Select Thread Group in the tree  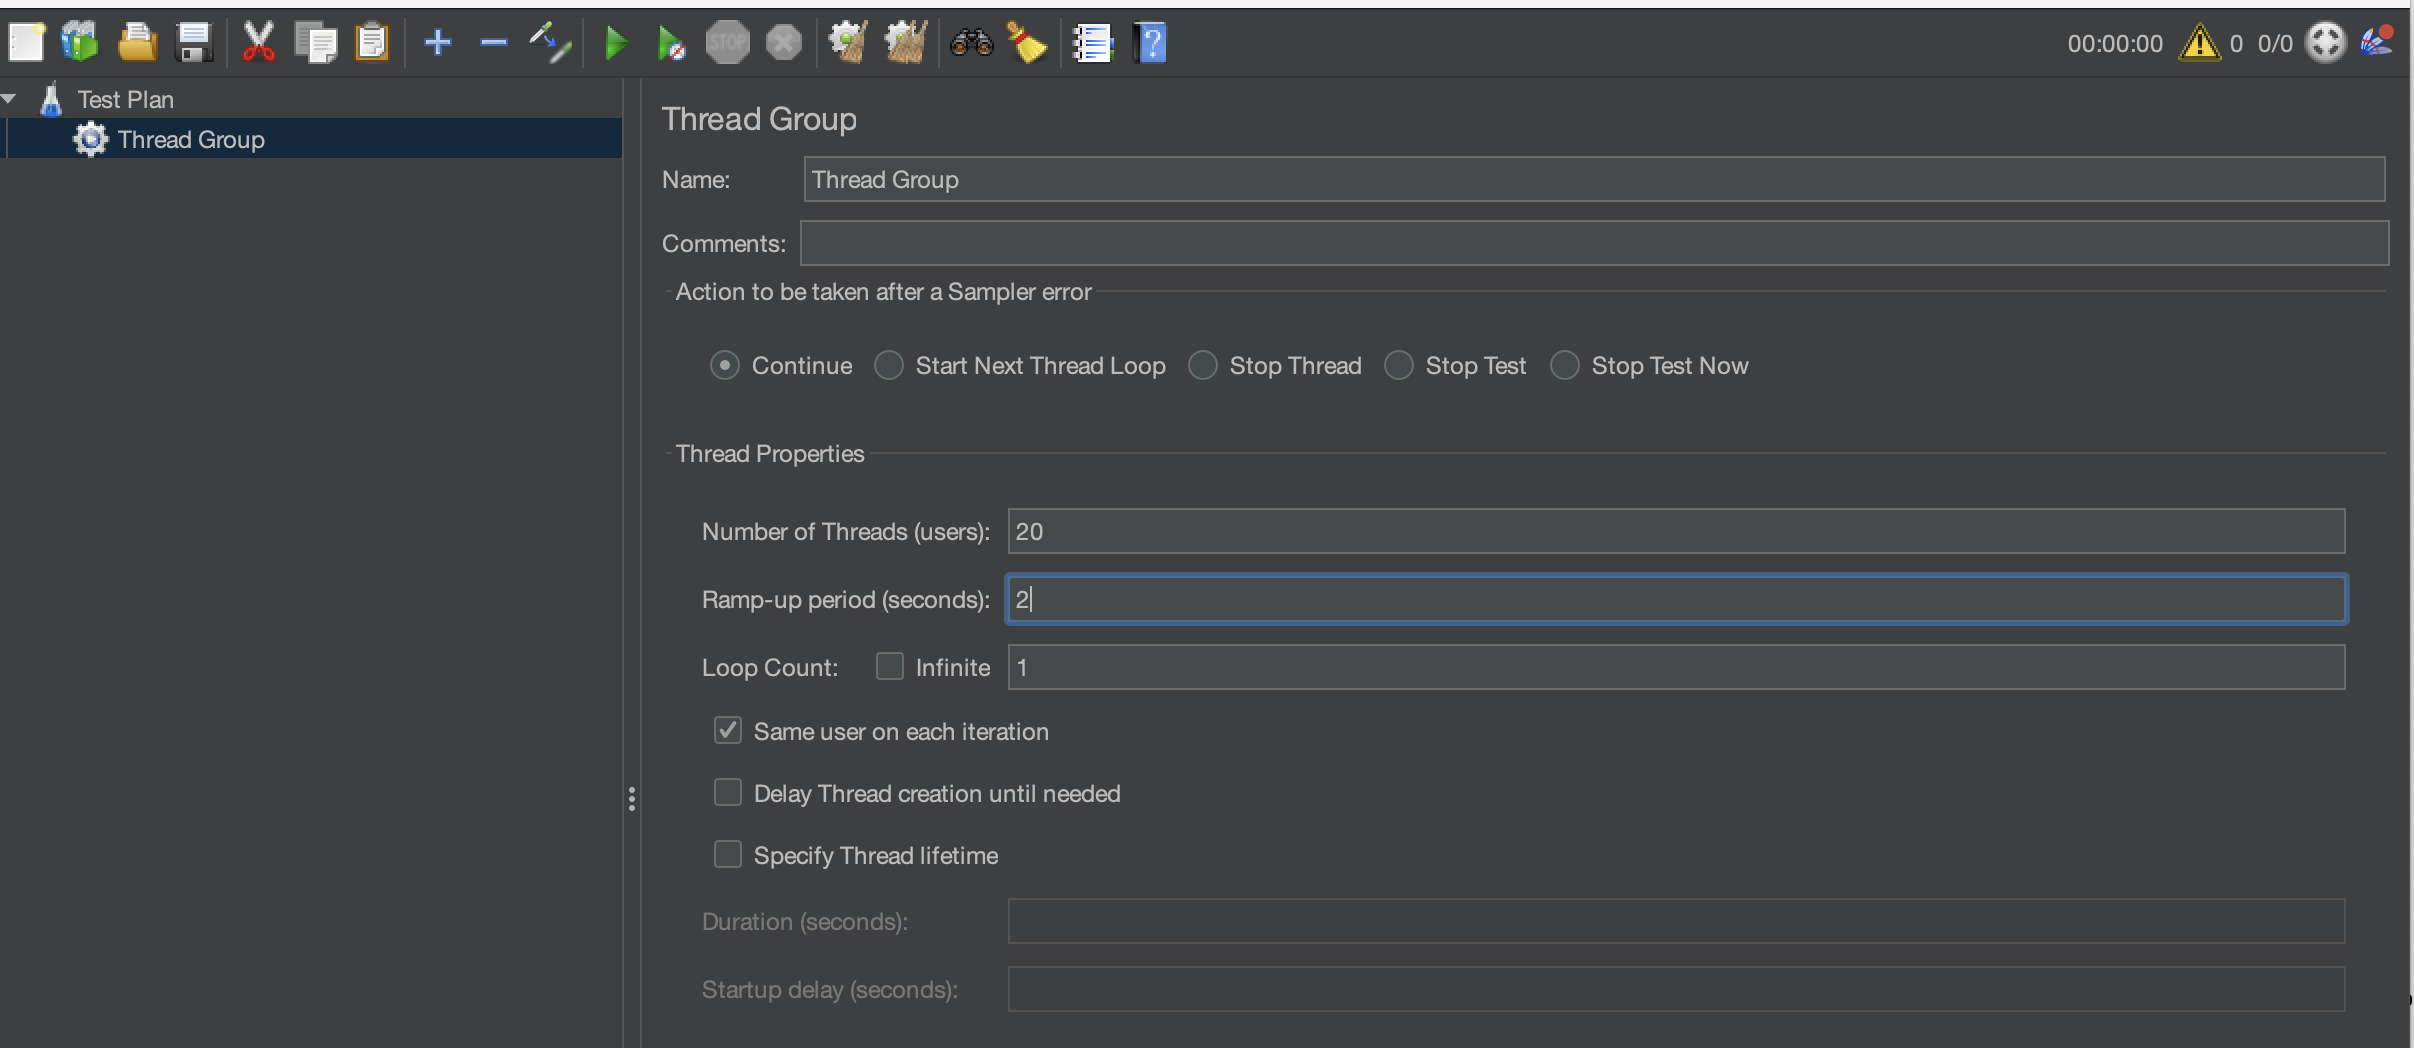(x=190, y=140)
